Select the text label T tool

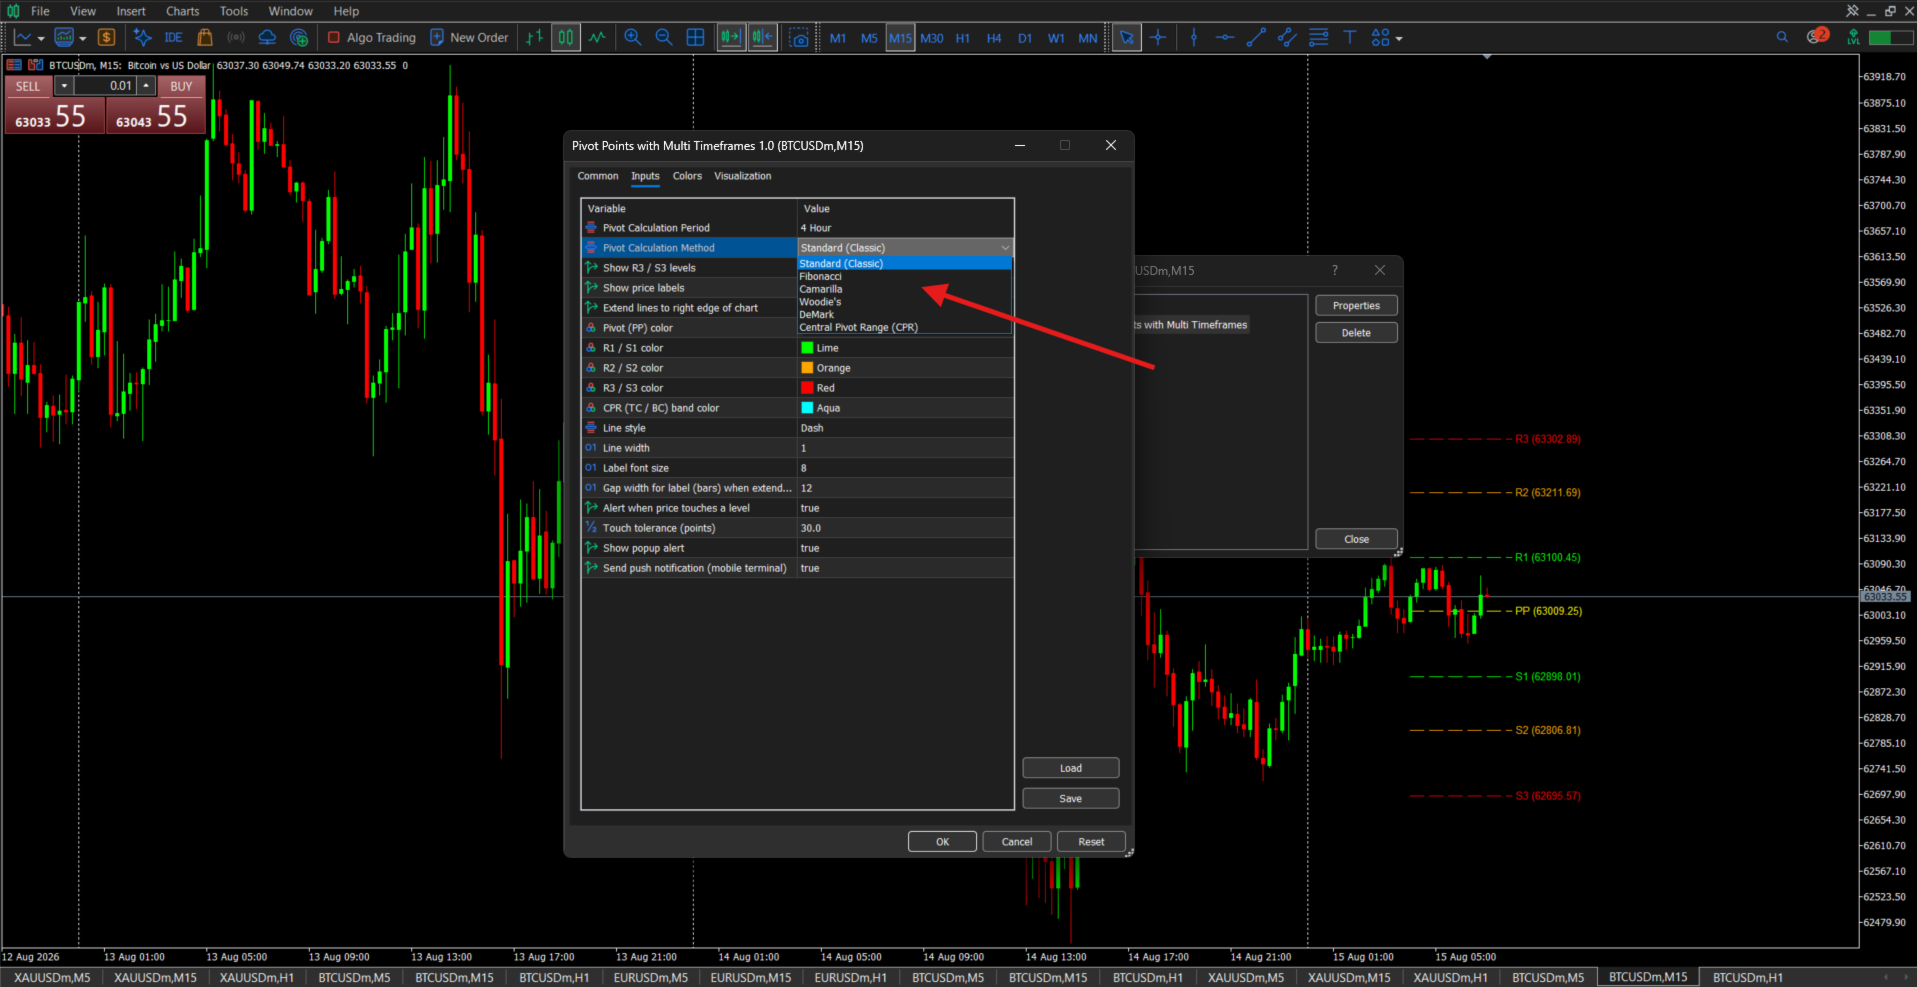(x=1350, y=37)
